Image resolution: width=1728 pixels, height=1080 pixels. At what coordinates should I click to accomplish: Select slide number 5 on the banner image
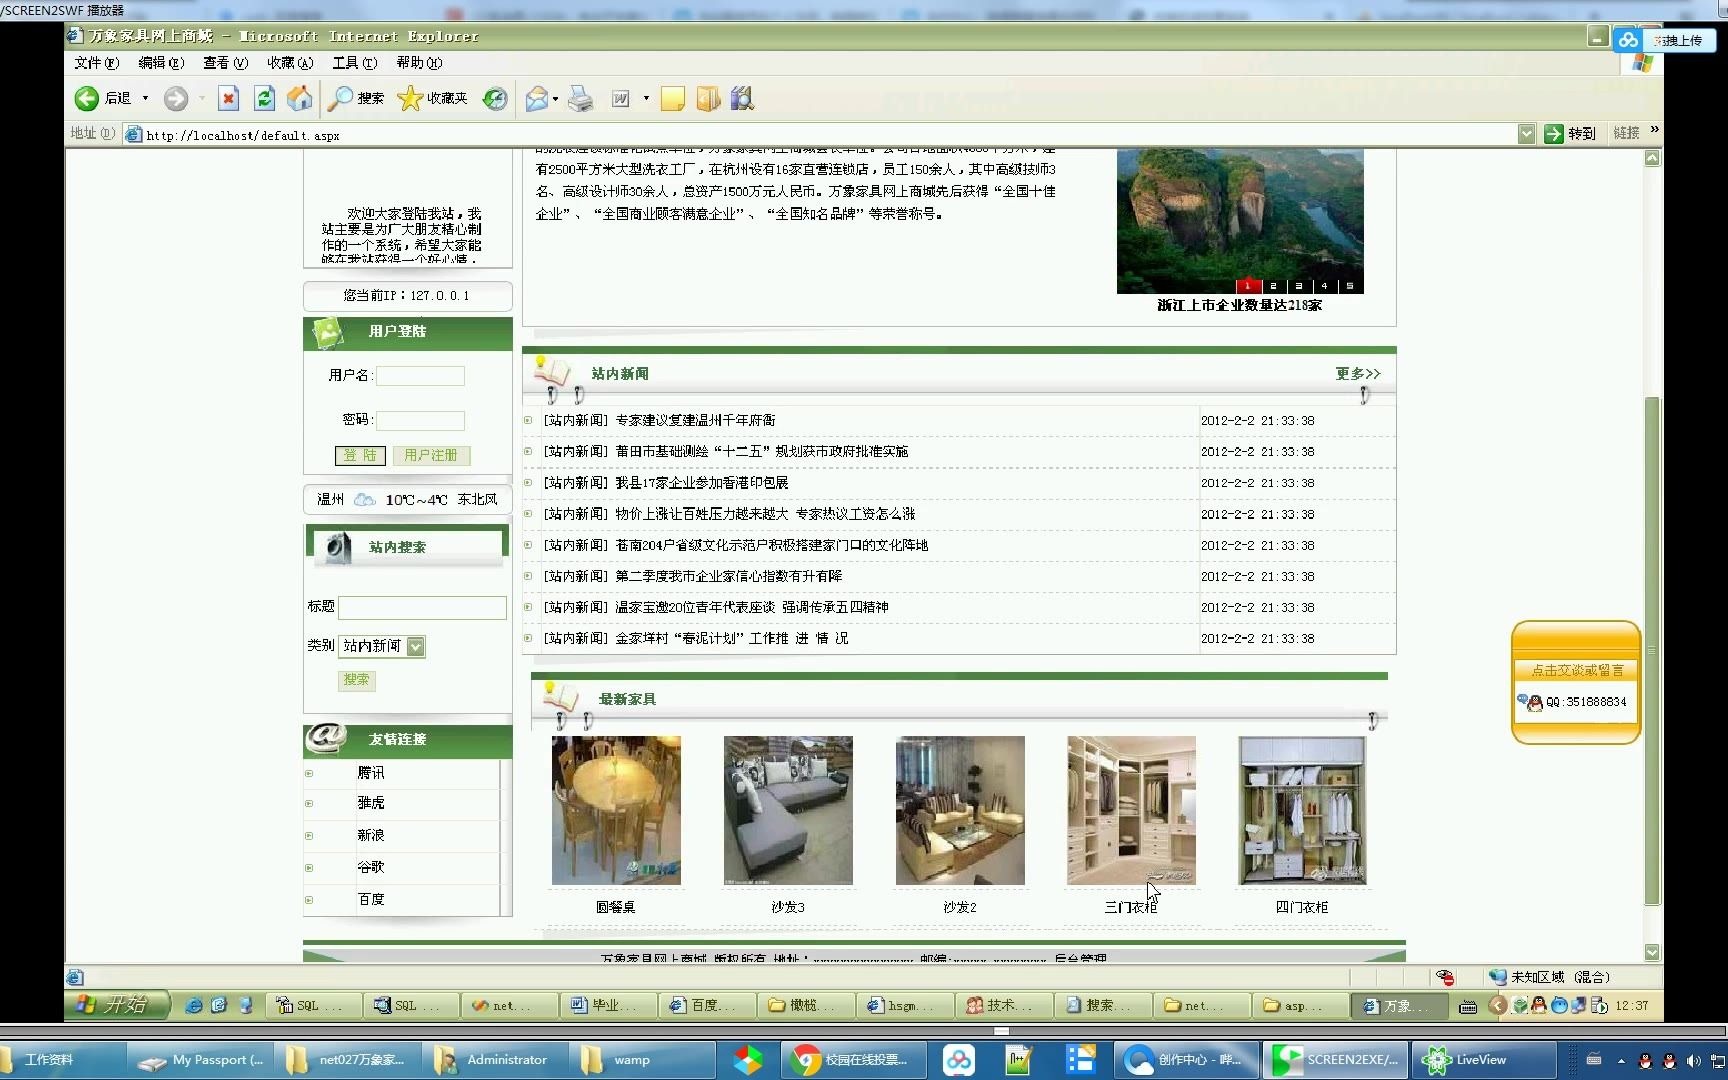pos(1350,286)
